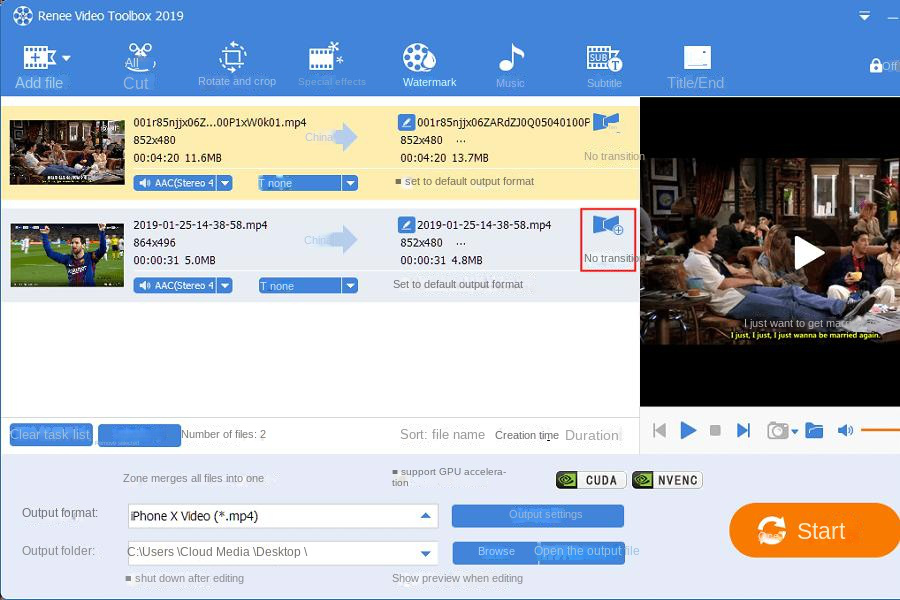Image resolution: width=900 pixels, height=600 pixels.
Task: Open the Watermark tool
Action: click(x=429, y=65)
